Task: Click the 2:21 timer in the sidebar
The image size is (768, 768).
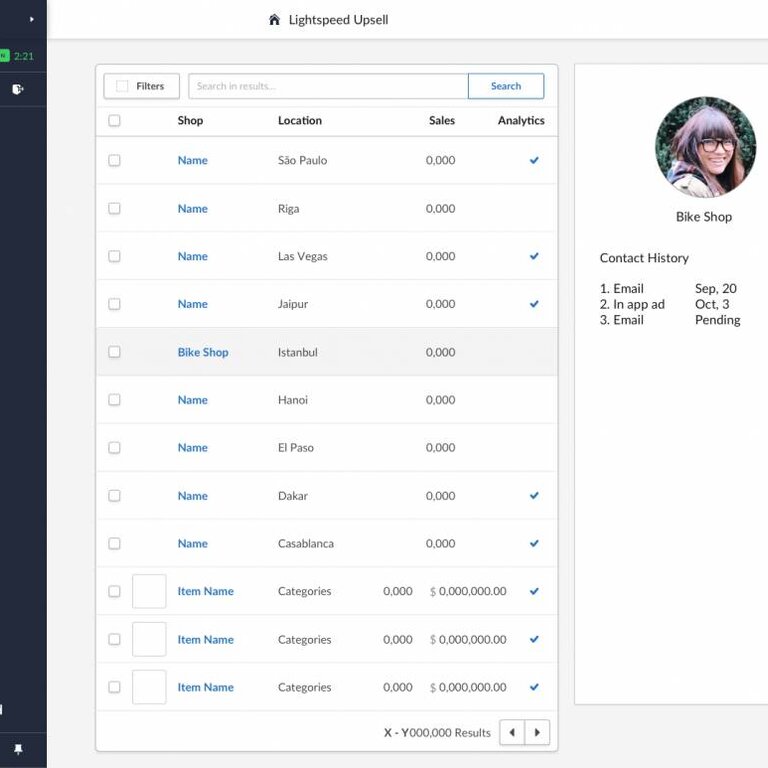Action: pos(23,56)
